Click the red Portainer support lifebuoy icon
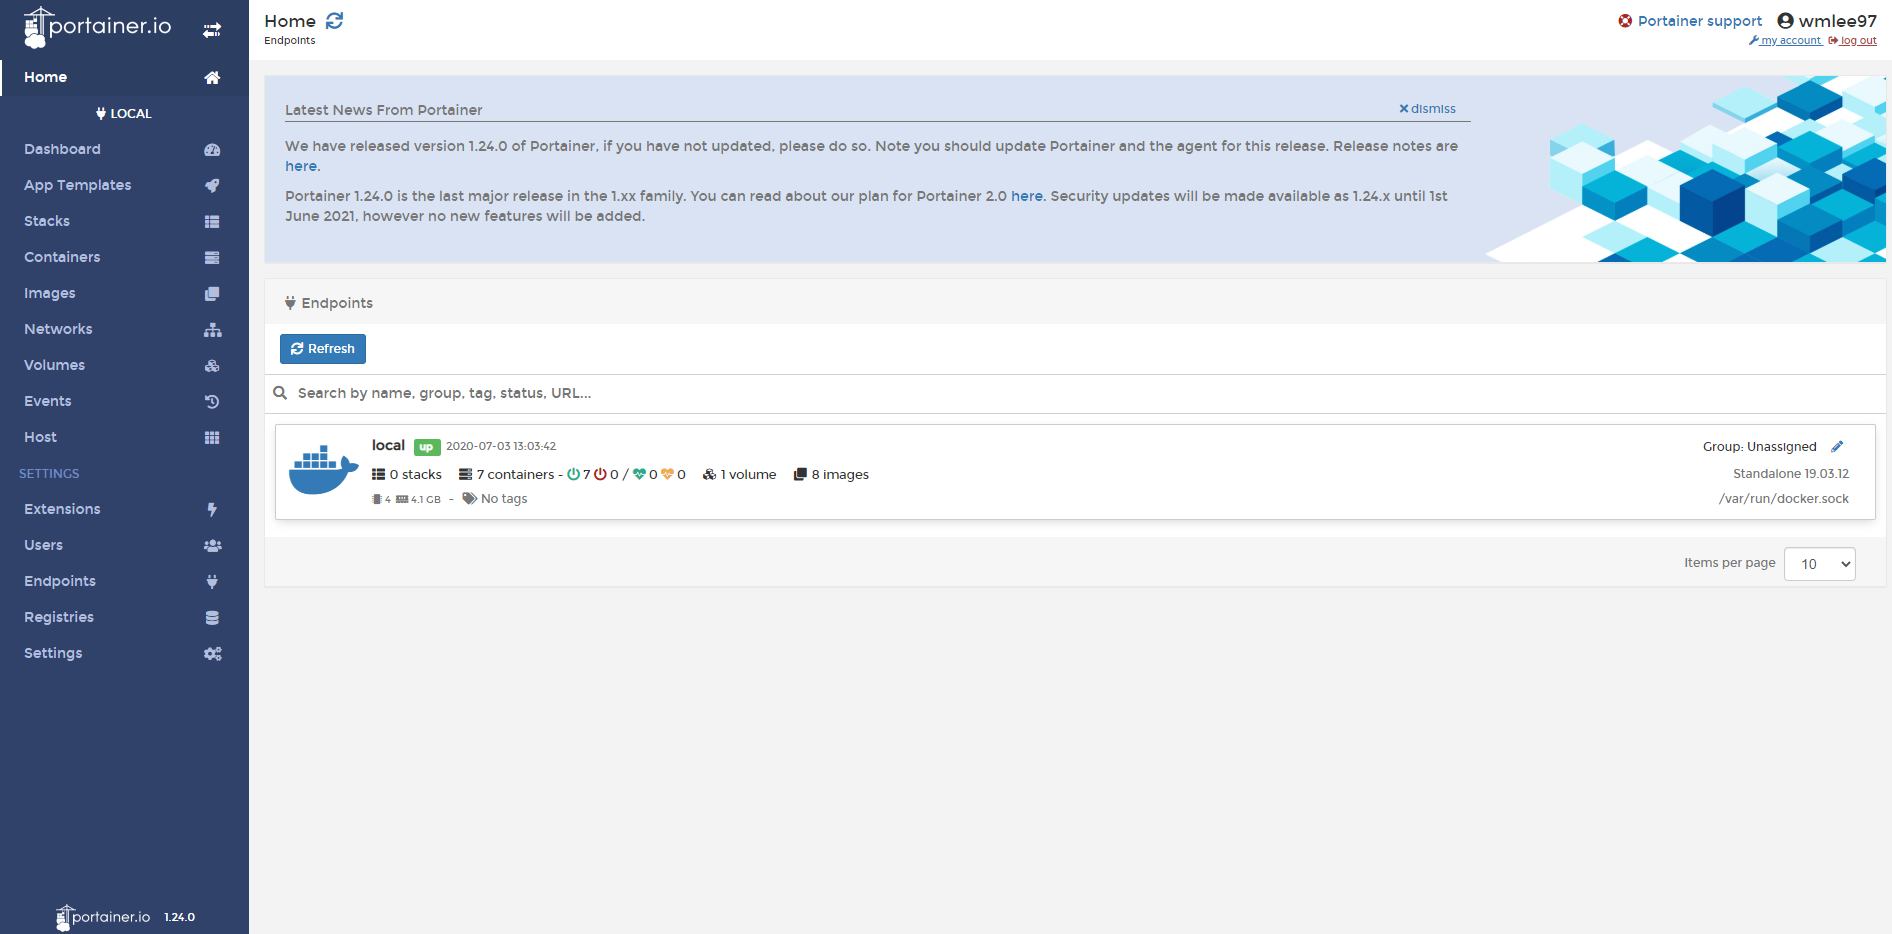The width and height of the screenshot is (1892, 934). pyautogui.click(x=1625, y=21)
